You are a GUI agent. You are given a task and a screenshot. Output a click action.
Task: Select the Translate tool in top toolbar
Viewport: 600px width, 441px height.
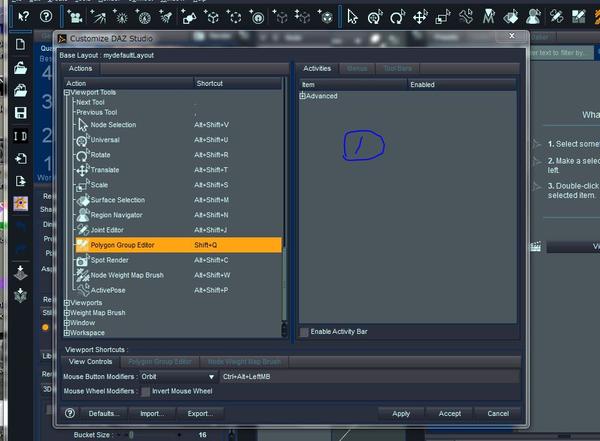coord(420,17)
